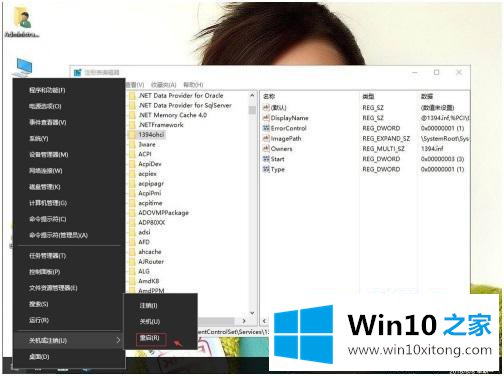The height and width of the screenshot is (376, 504).
Task: Click folder icon beside .NET Data Provider for Oracle
Action: [x=133, y=96]
